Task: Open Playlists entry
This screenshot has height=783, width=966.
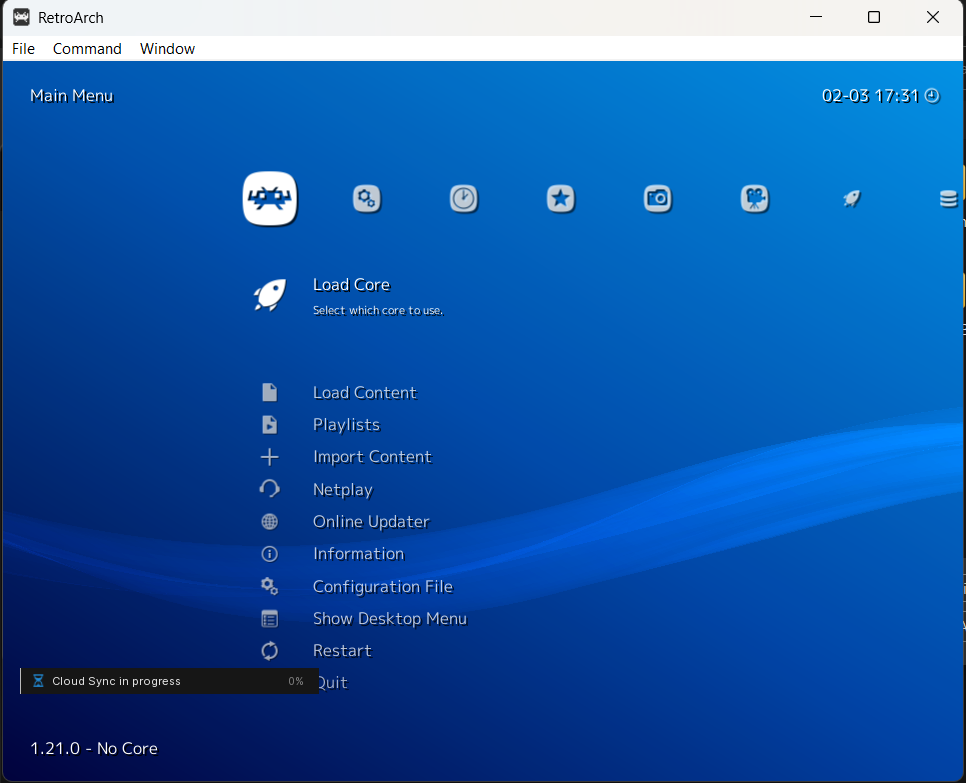Action: [346, 424]
